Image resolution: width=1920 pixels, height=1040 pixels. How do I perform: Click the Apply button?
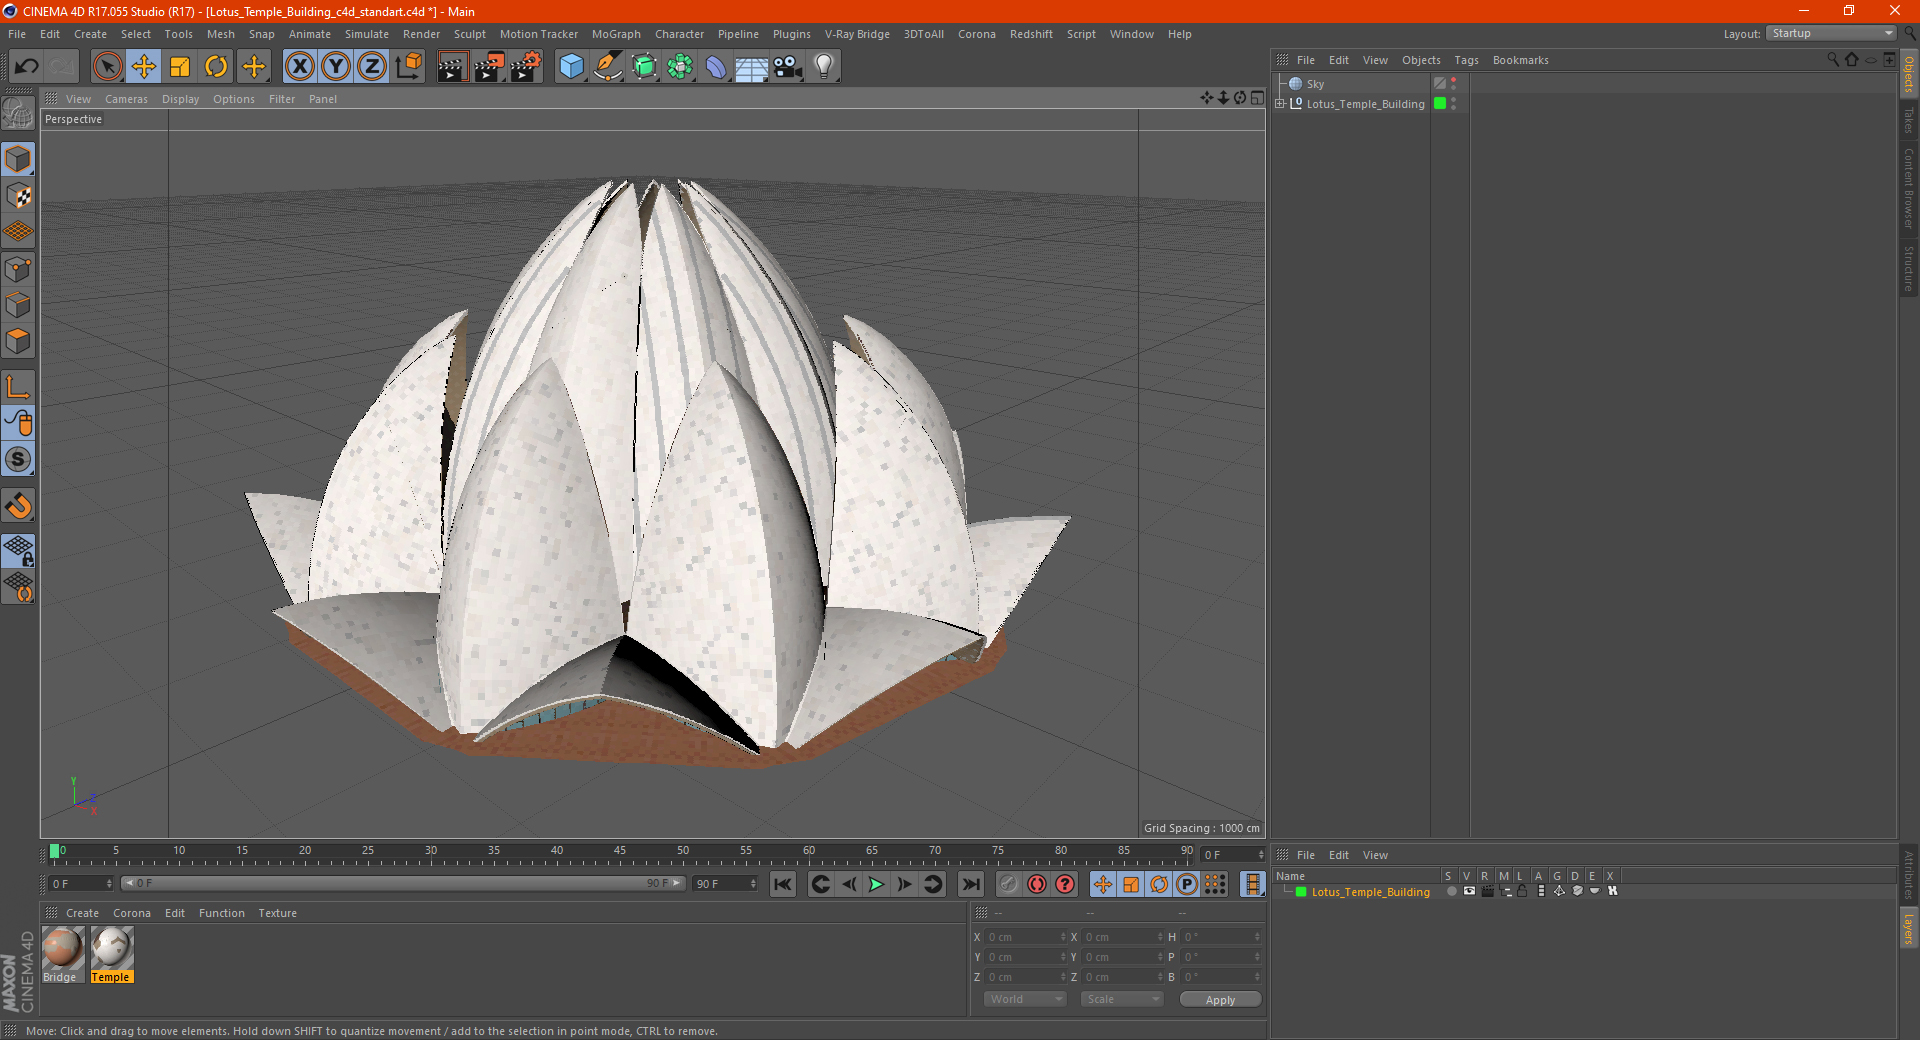point(1220,999)
